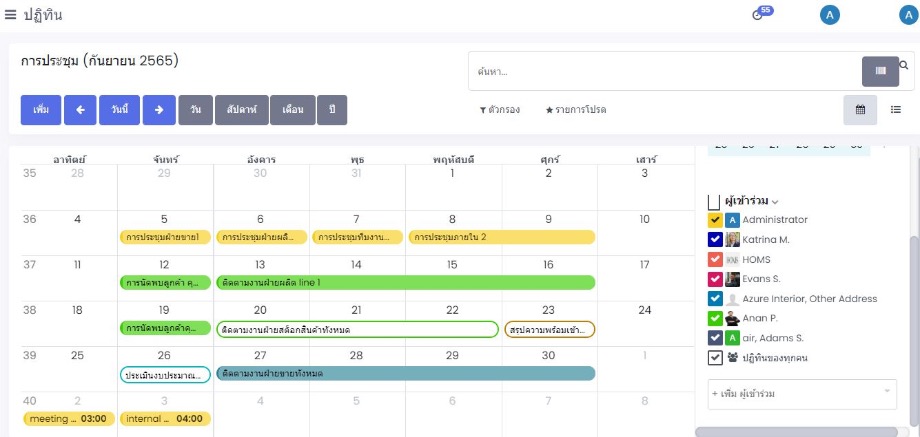The image size is (920, 437).
Task: Toggle the ปฏิทินของทุกคน checkbox
Action: [x=715, y=358]
